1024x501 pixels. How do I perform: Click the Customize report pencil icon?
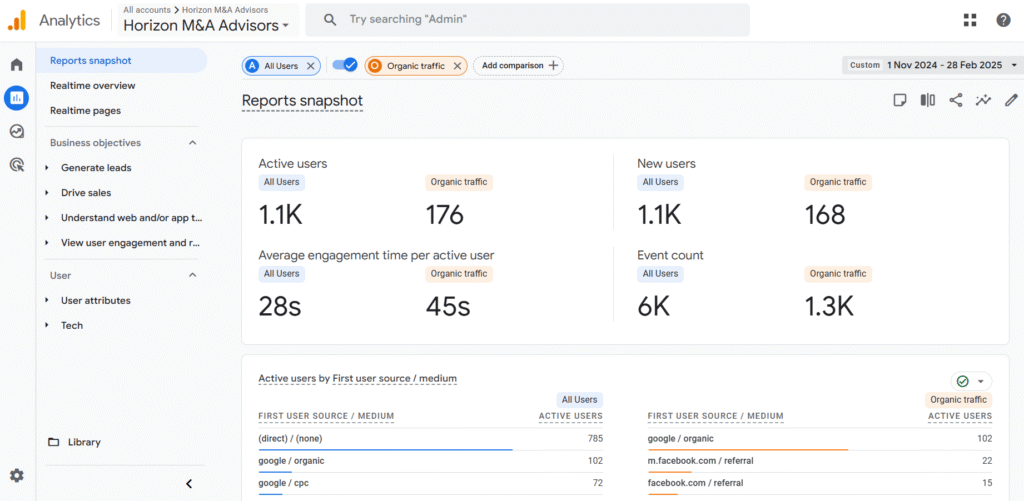1011,100
